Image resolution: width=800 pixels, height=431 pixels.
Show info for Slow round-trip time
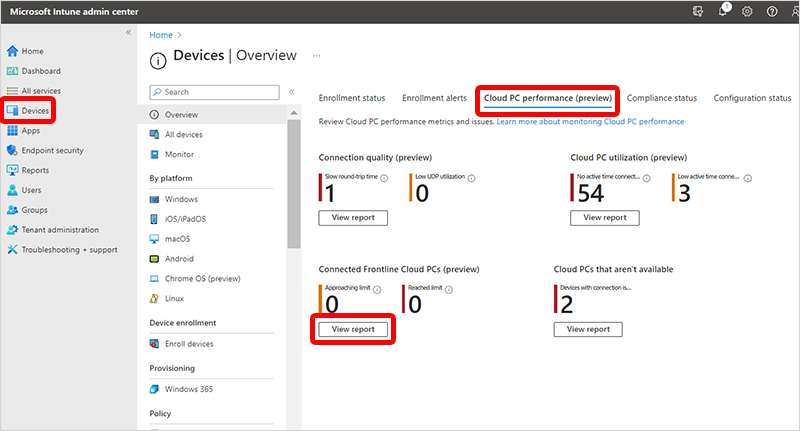384,178
